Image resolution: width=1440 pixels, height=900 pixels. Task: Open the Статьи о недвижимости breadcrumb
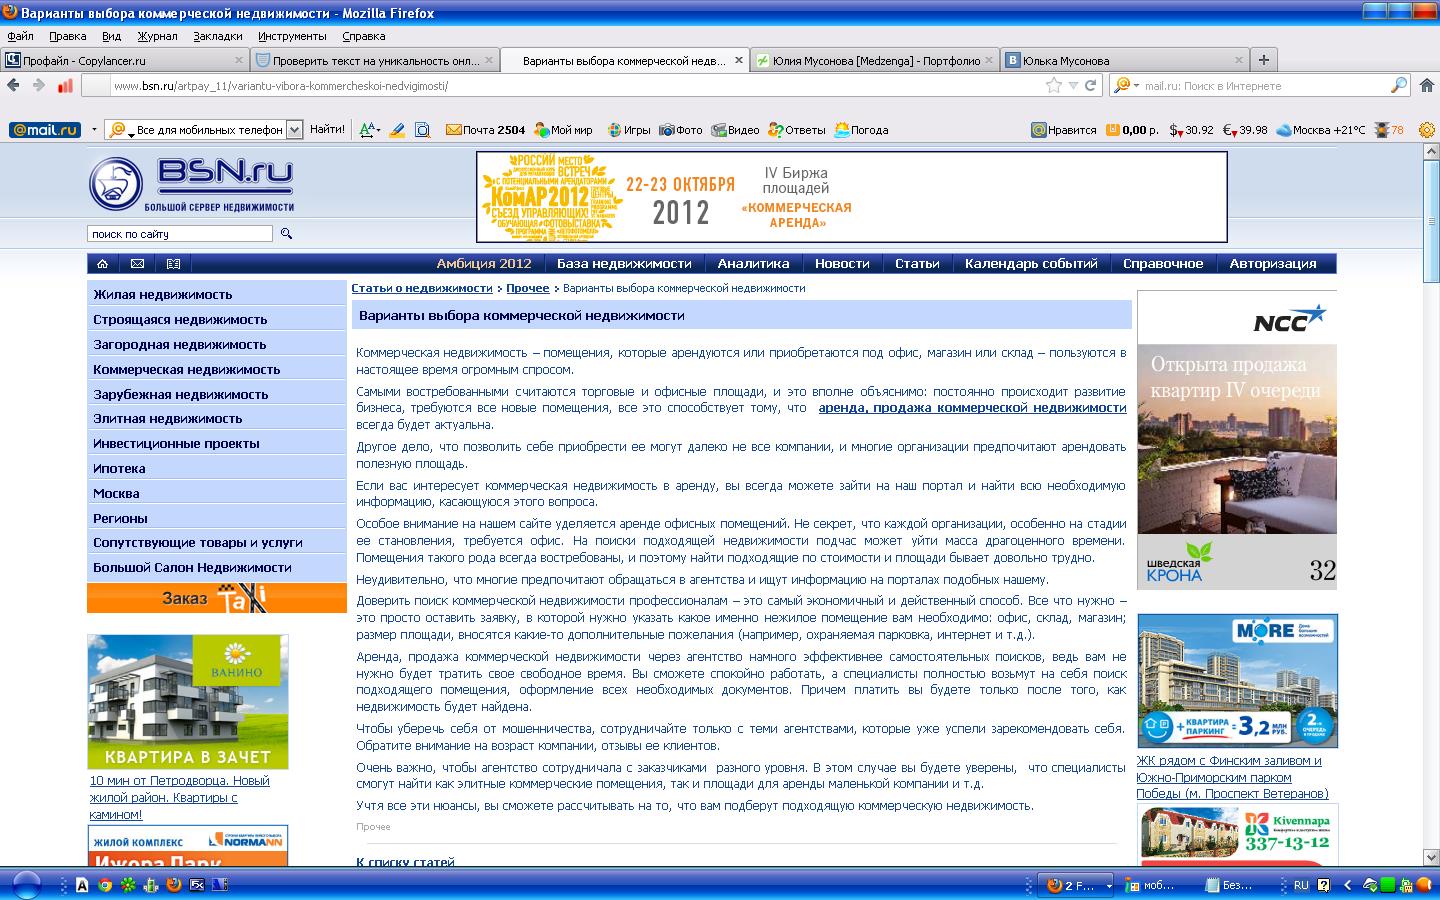(x=422, y=288)
